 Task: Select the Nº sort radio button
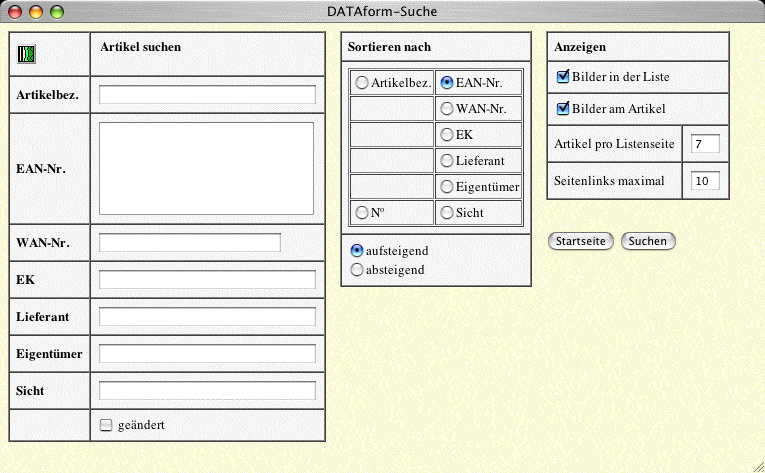362,212
